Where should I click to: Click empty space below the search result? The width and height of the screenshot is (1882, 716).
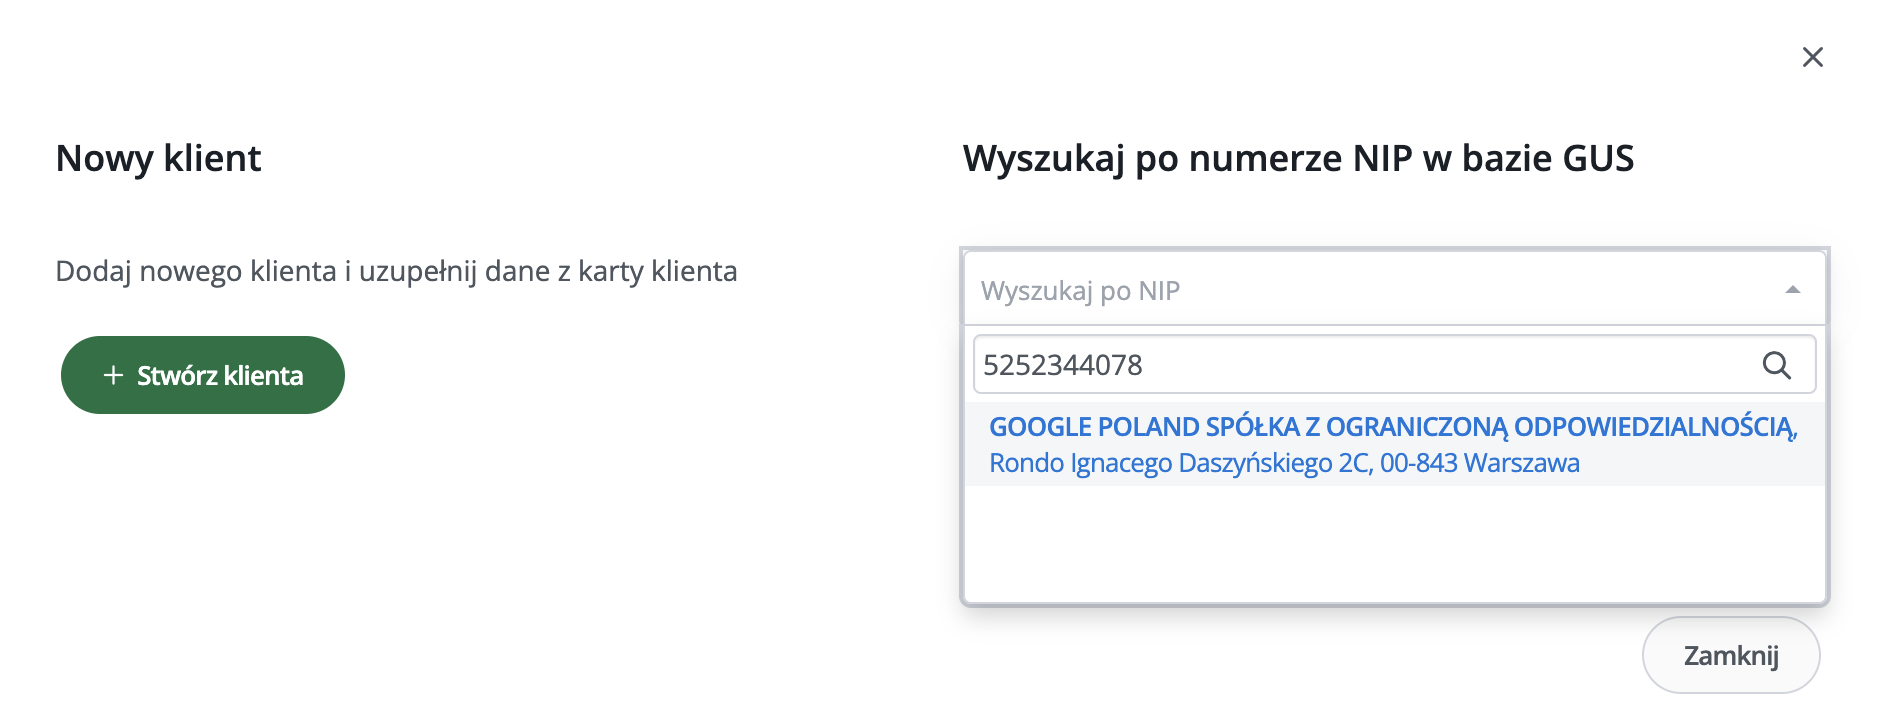(x=1394, y=545)
